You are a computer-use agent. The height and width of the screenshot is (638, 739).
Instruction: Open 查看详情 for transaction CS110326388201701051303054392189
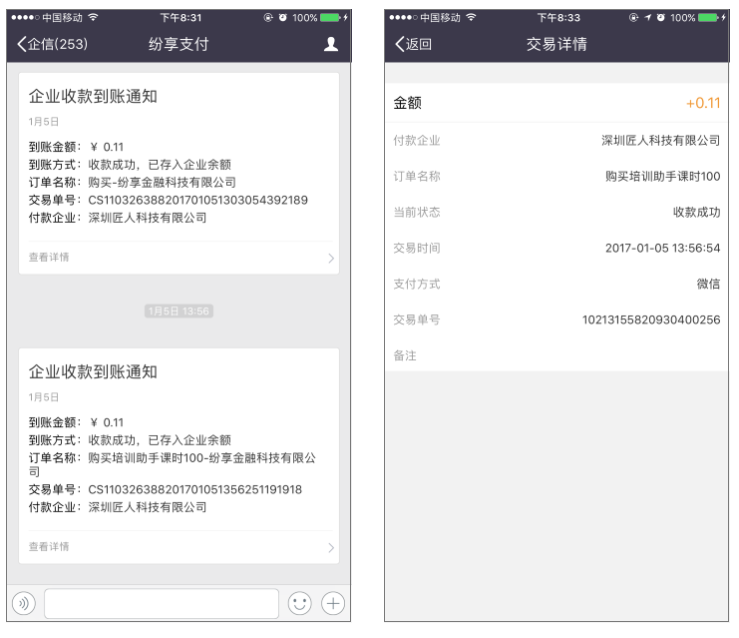coord(50,258)
